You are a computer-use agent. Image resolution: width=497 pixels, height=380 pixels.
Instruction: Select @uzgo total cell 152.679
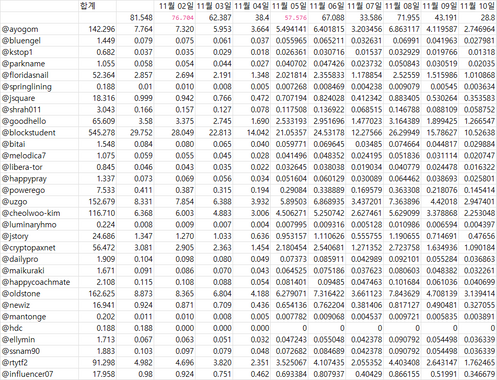(102, 202)
